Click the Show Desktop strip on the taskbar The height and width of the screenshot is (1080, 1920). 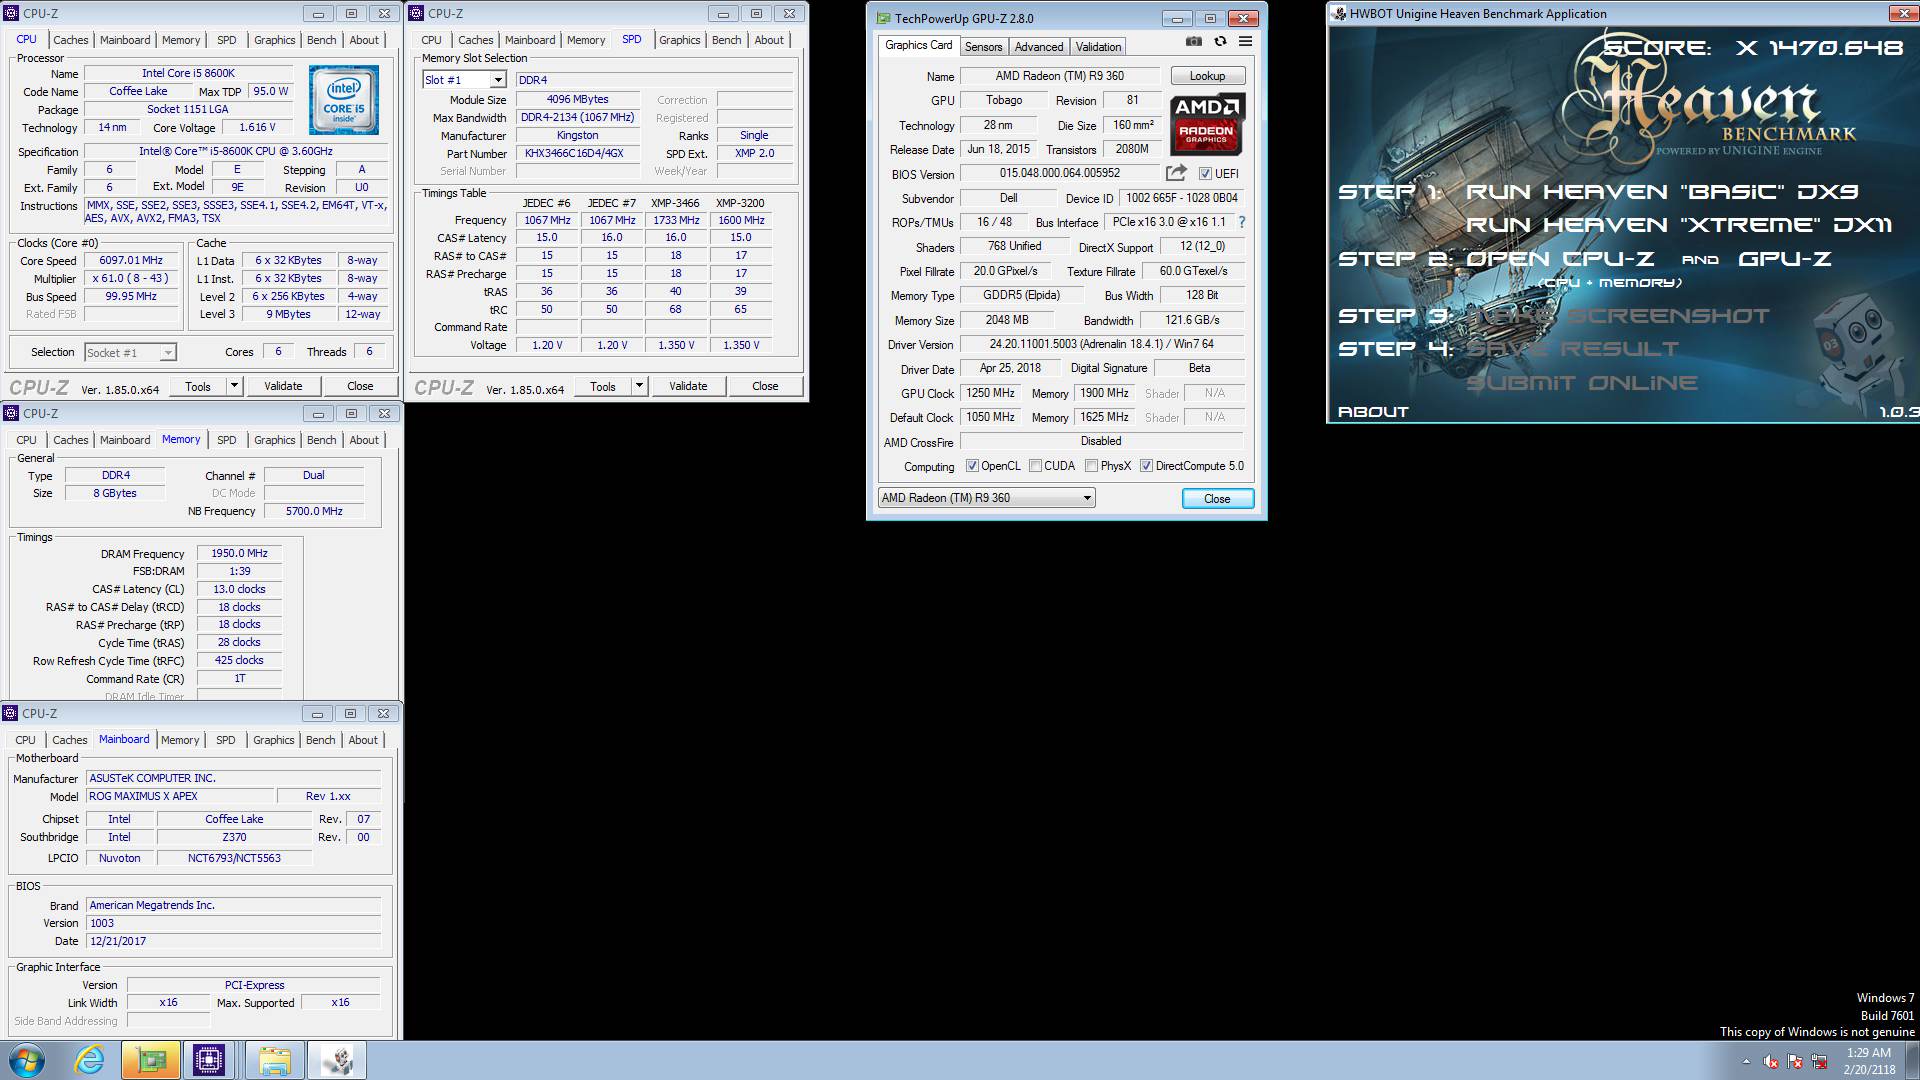(1912, 1060)
